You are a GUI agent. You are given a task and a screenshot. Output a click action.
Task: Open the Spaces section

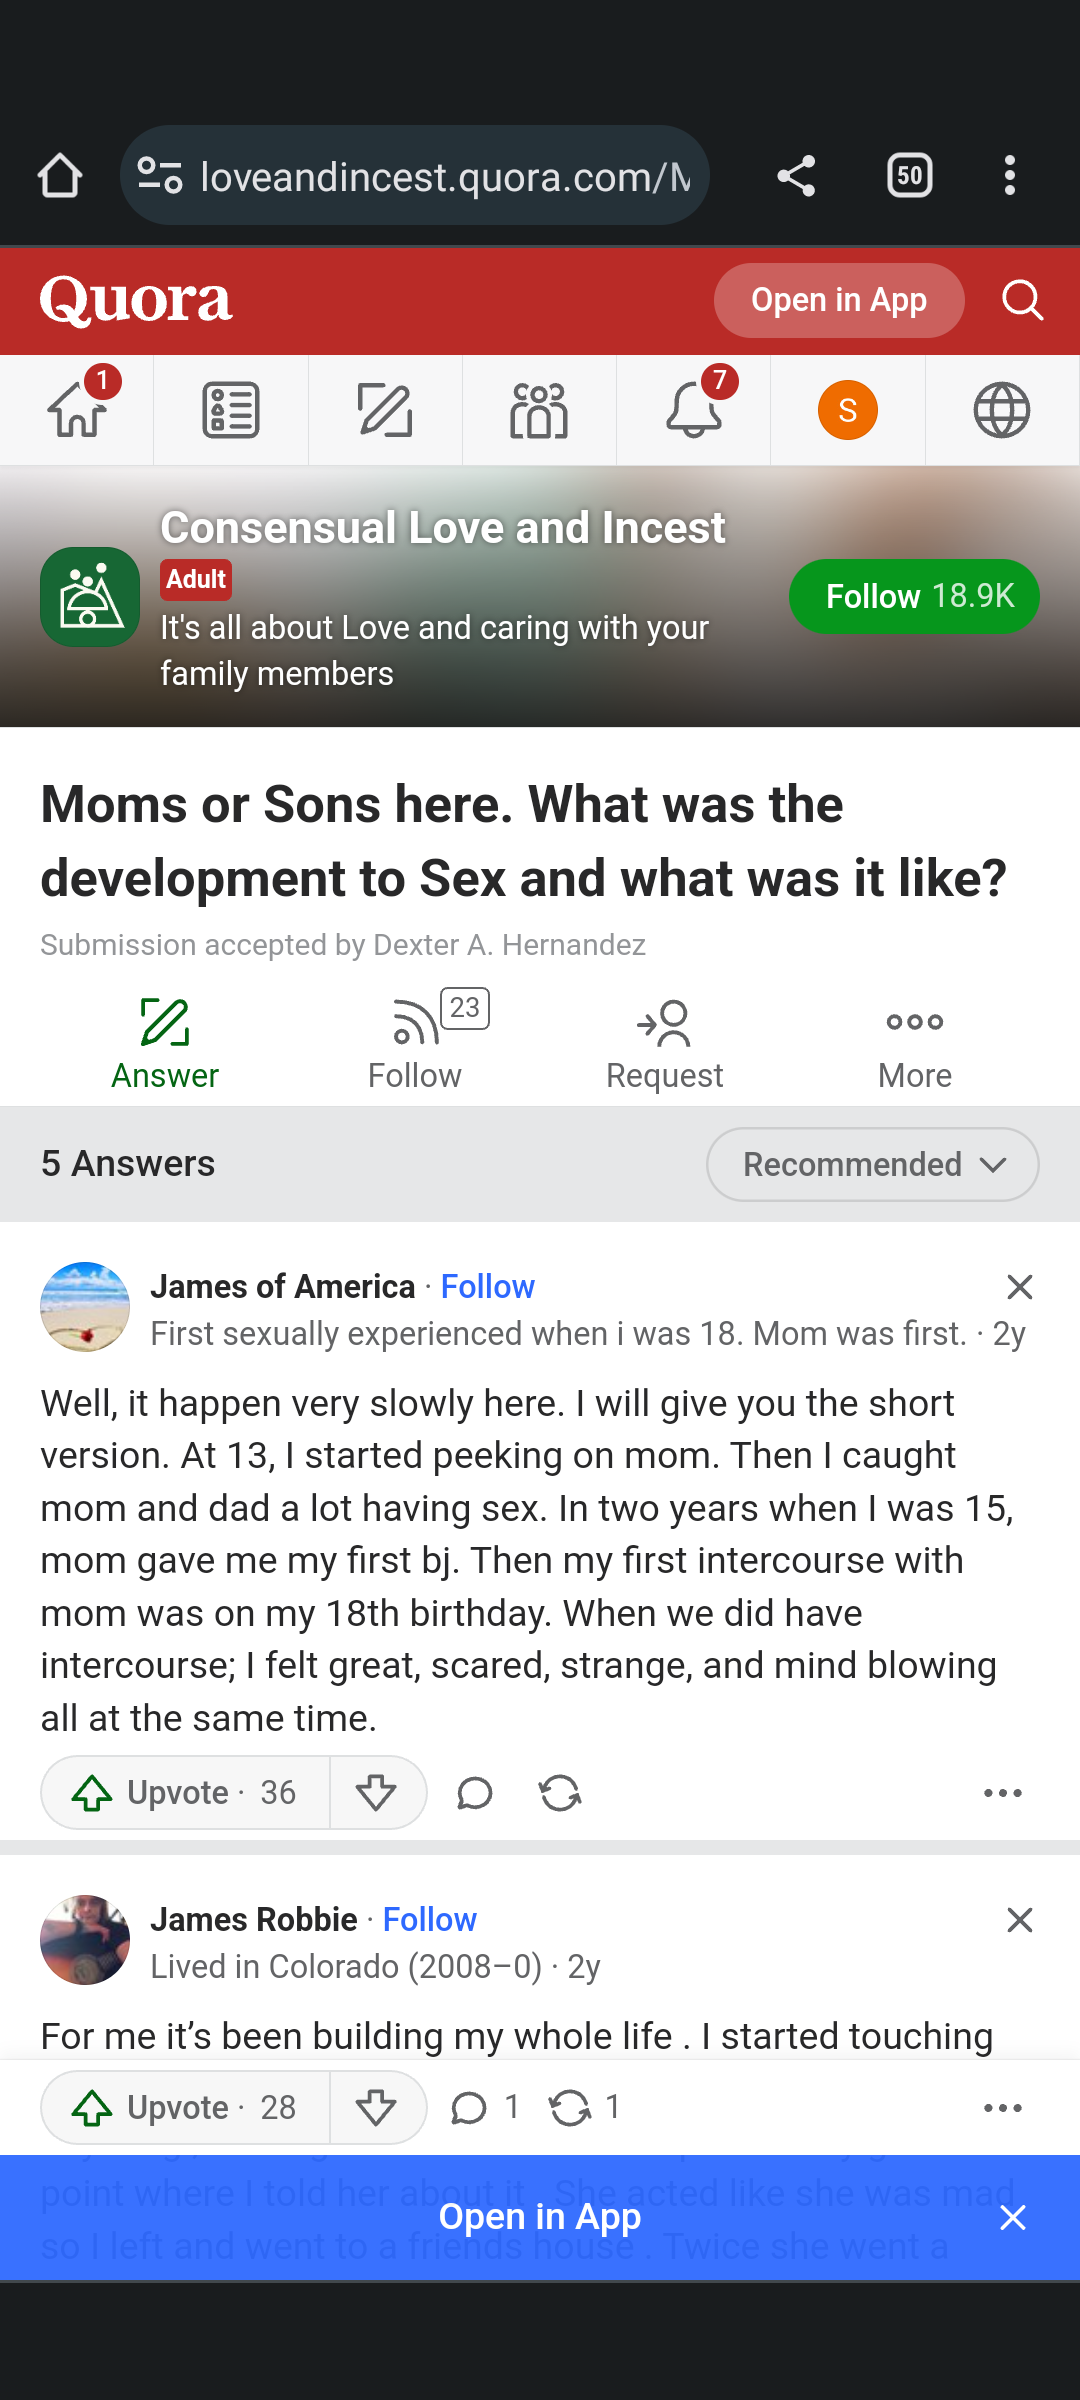(x=539, y=409)
